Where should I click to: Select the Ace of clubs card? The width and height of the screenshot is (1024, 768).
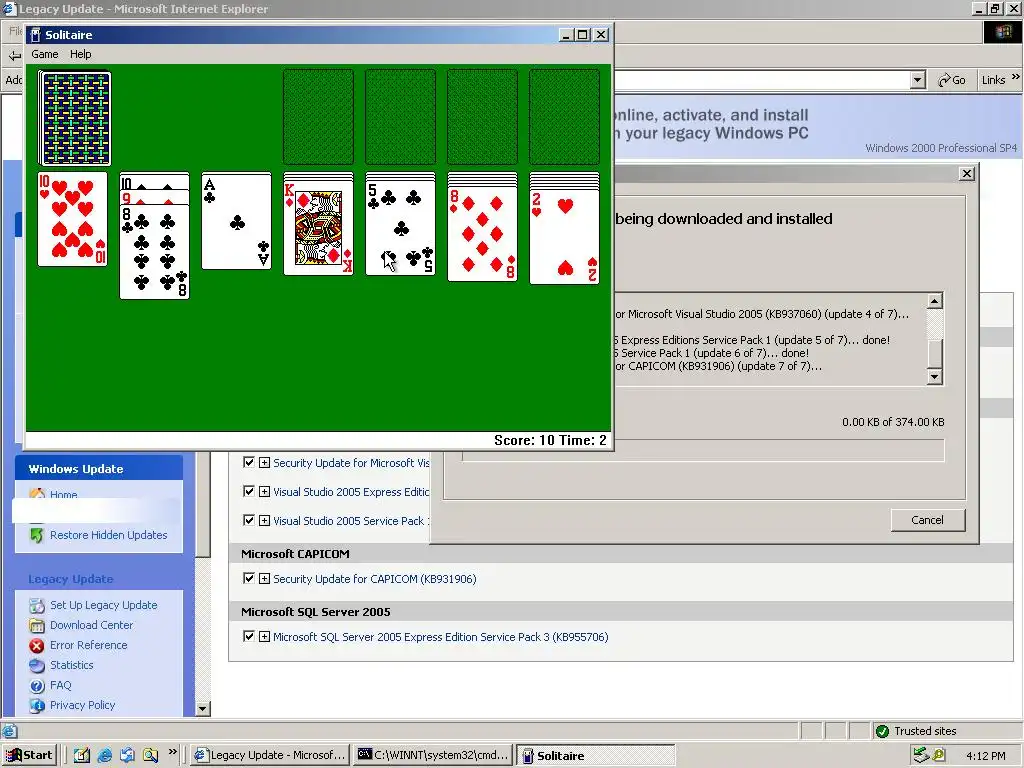point(236,222)
